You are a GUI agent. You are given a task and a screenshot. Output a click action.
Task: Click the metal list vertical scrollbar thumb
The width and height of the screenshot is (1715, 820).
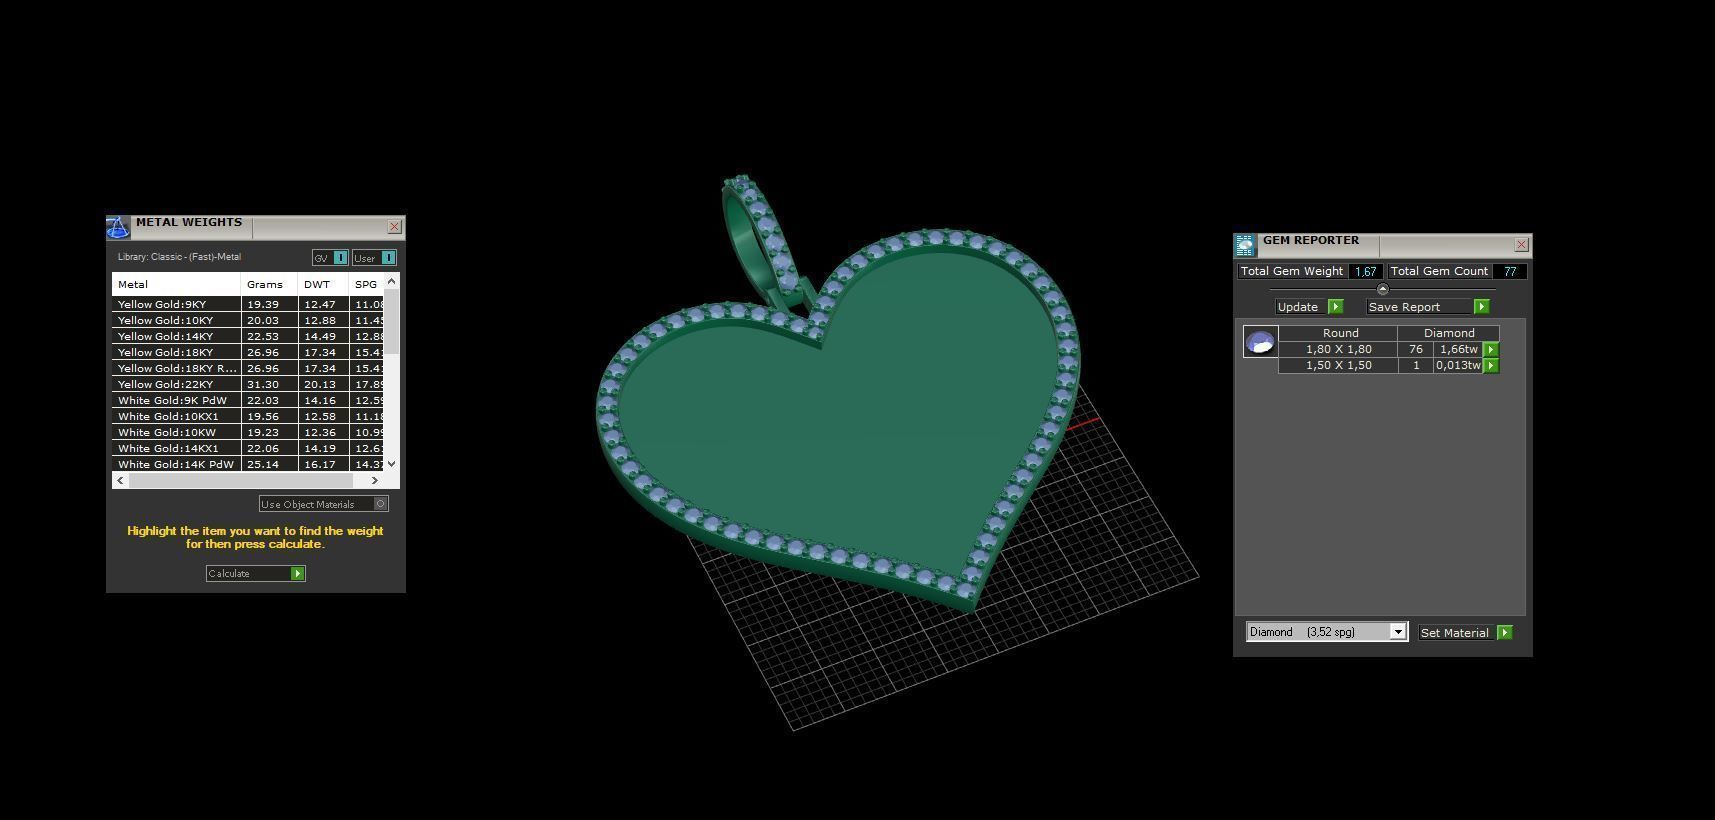391,321
